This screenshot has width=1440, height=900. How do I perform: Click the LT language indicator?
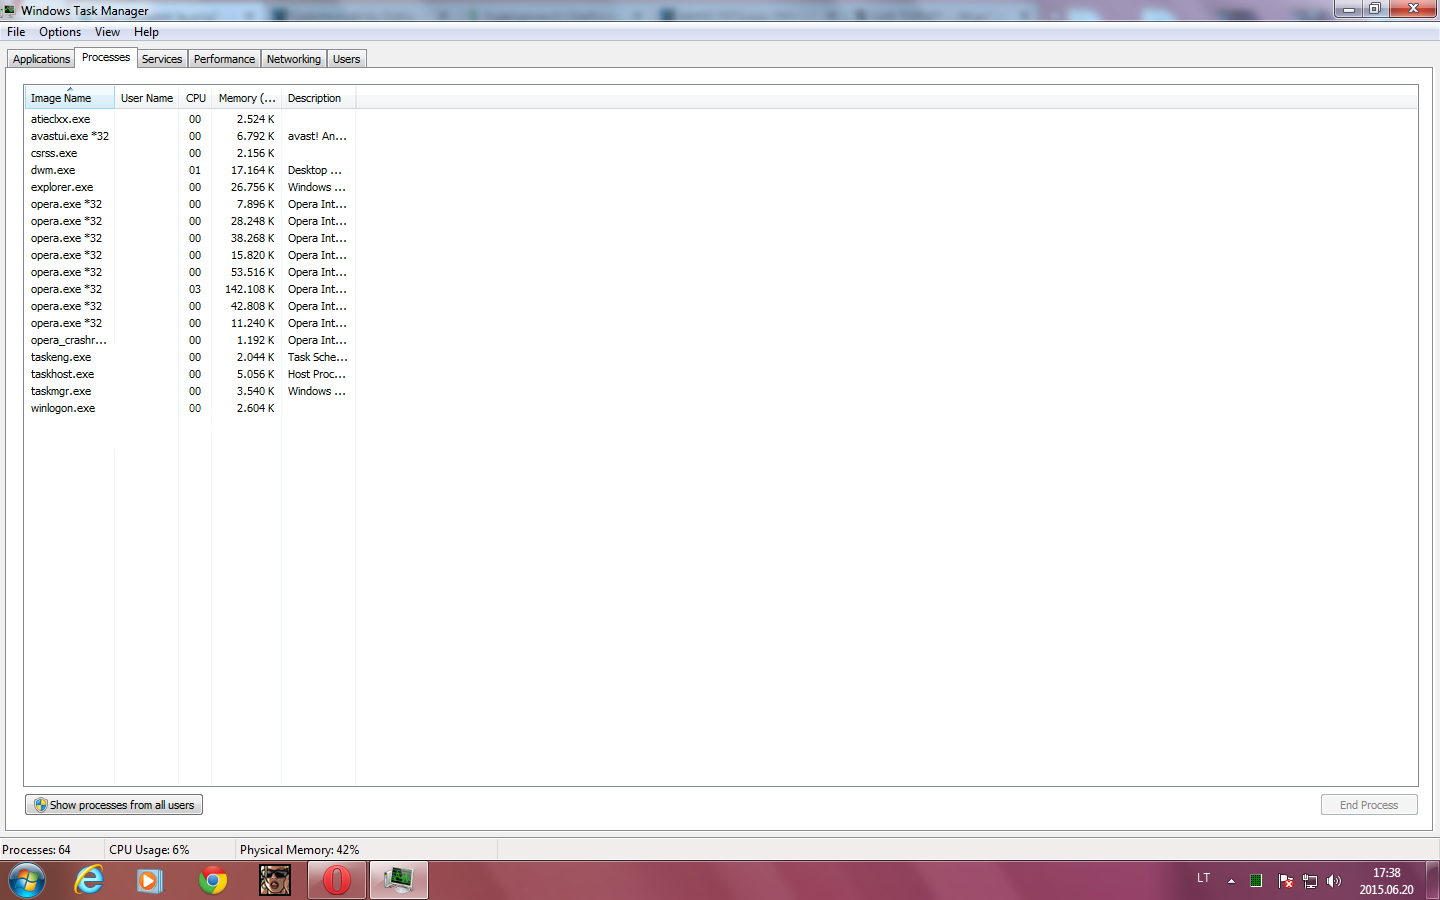(x=1204, y=878)
